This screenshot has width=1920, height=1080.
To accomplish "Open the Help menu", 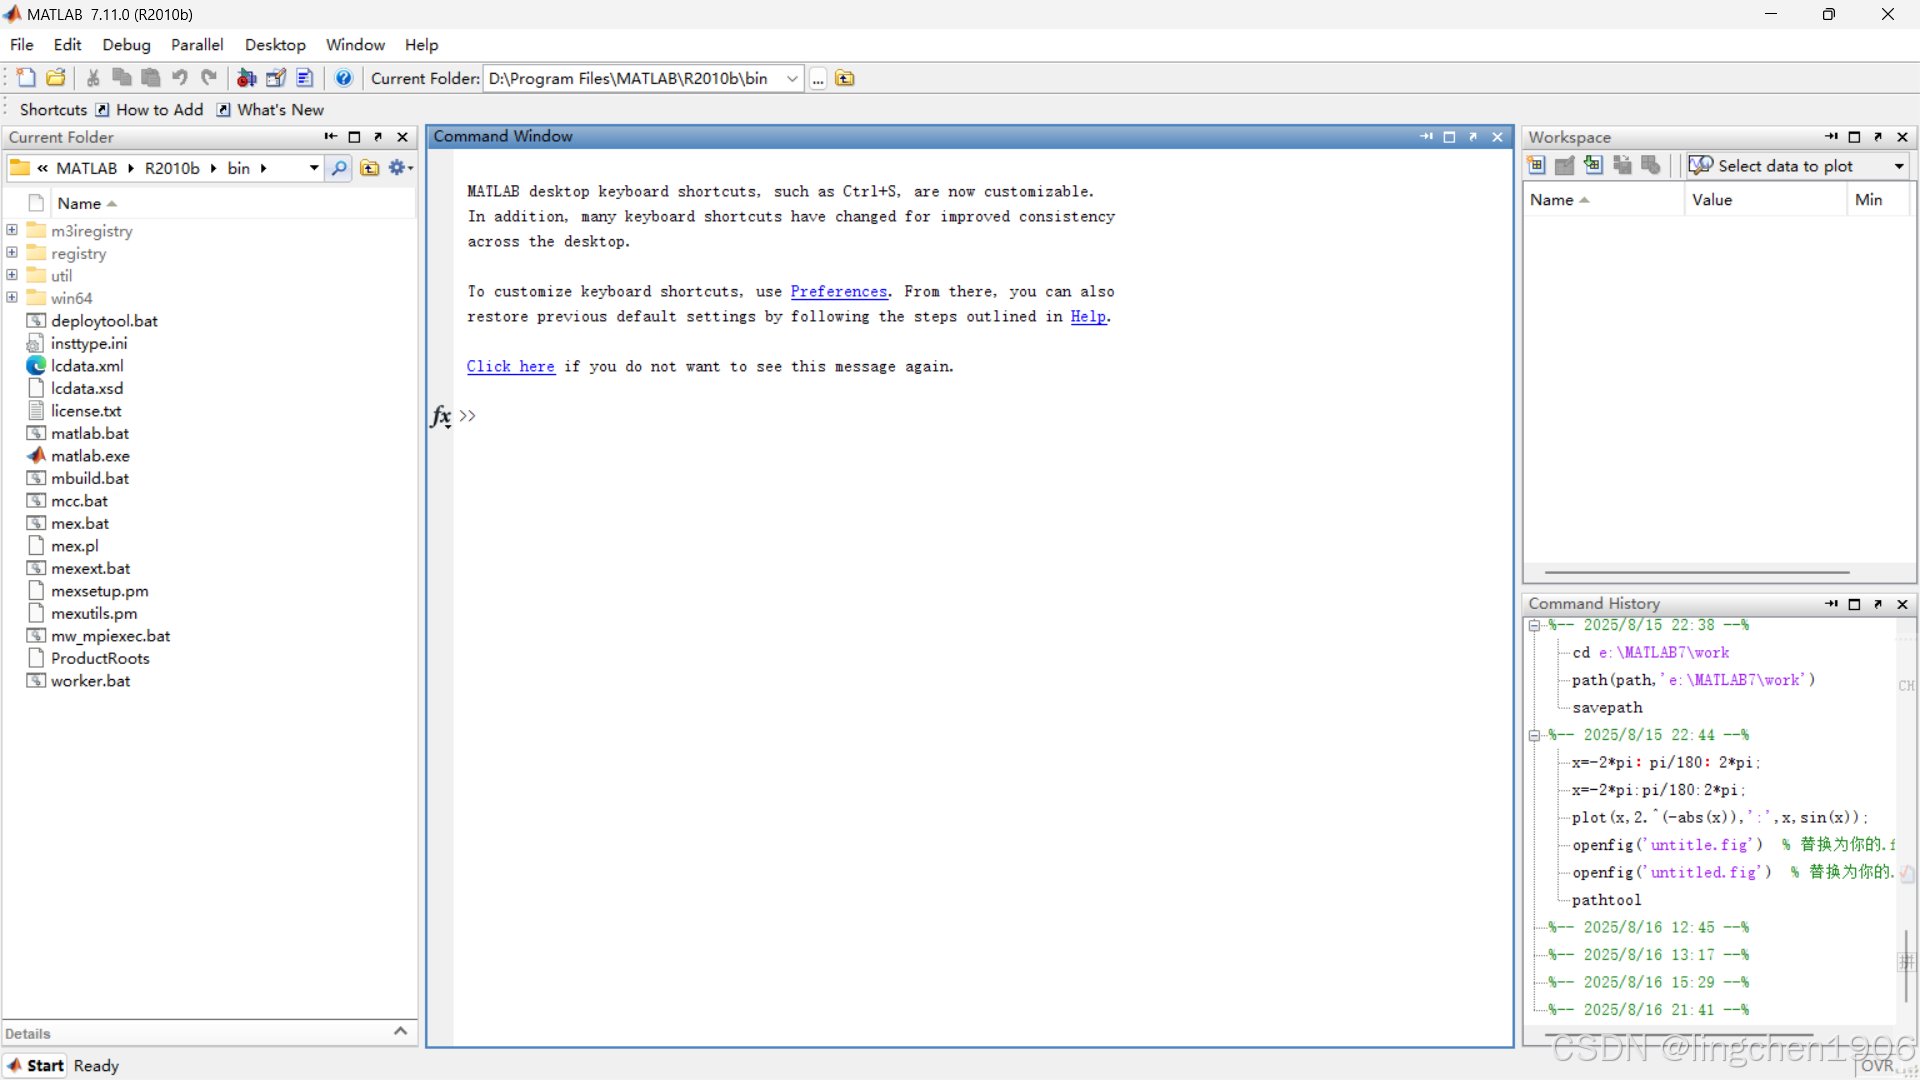I will coord(421,45).
